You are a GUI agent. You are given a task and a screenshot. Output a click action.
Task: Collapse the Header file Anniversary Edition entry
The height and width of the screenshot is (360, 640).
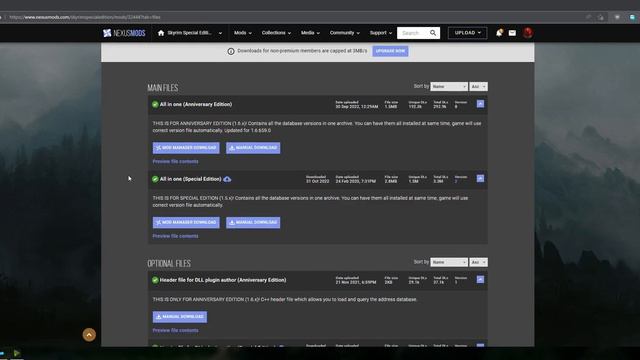coord(480,280)
